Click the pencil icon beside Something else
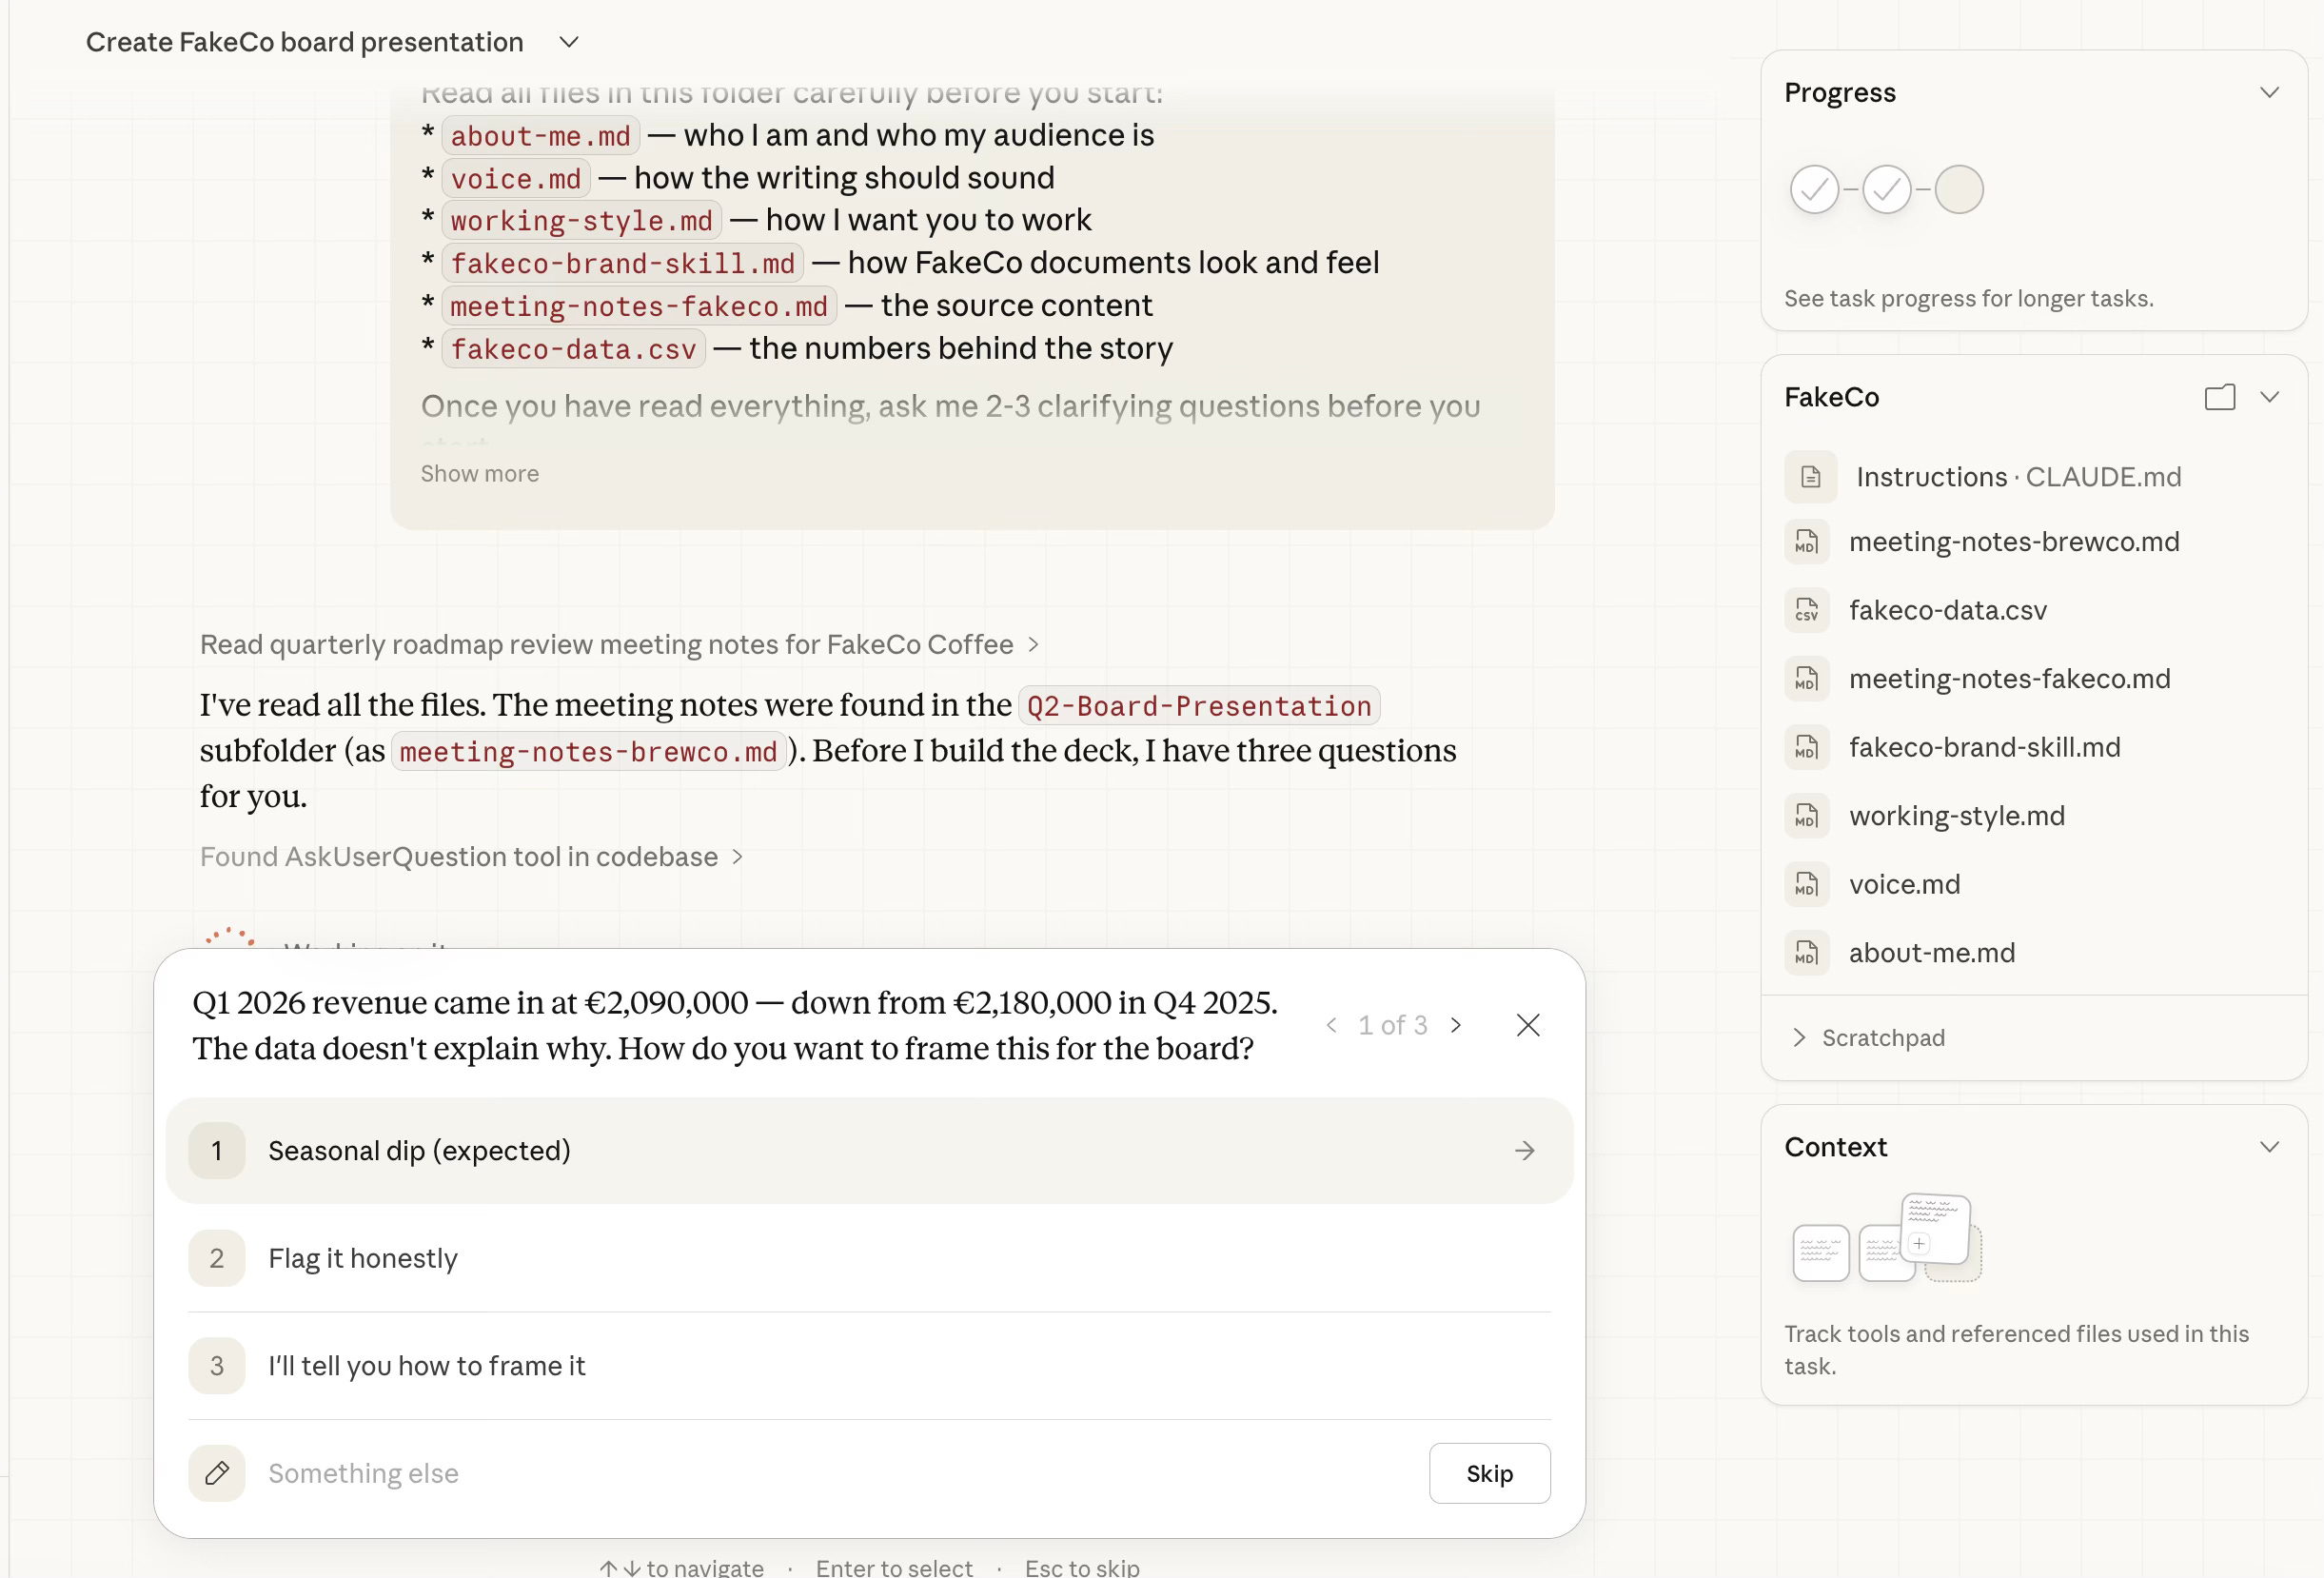This screenshot has width=2324, height=1578. [x=217, y=1473]
